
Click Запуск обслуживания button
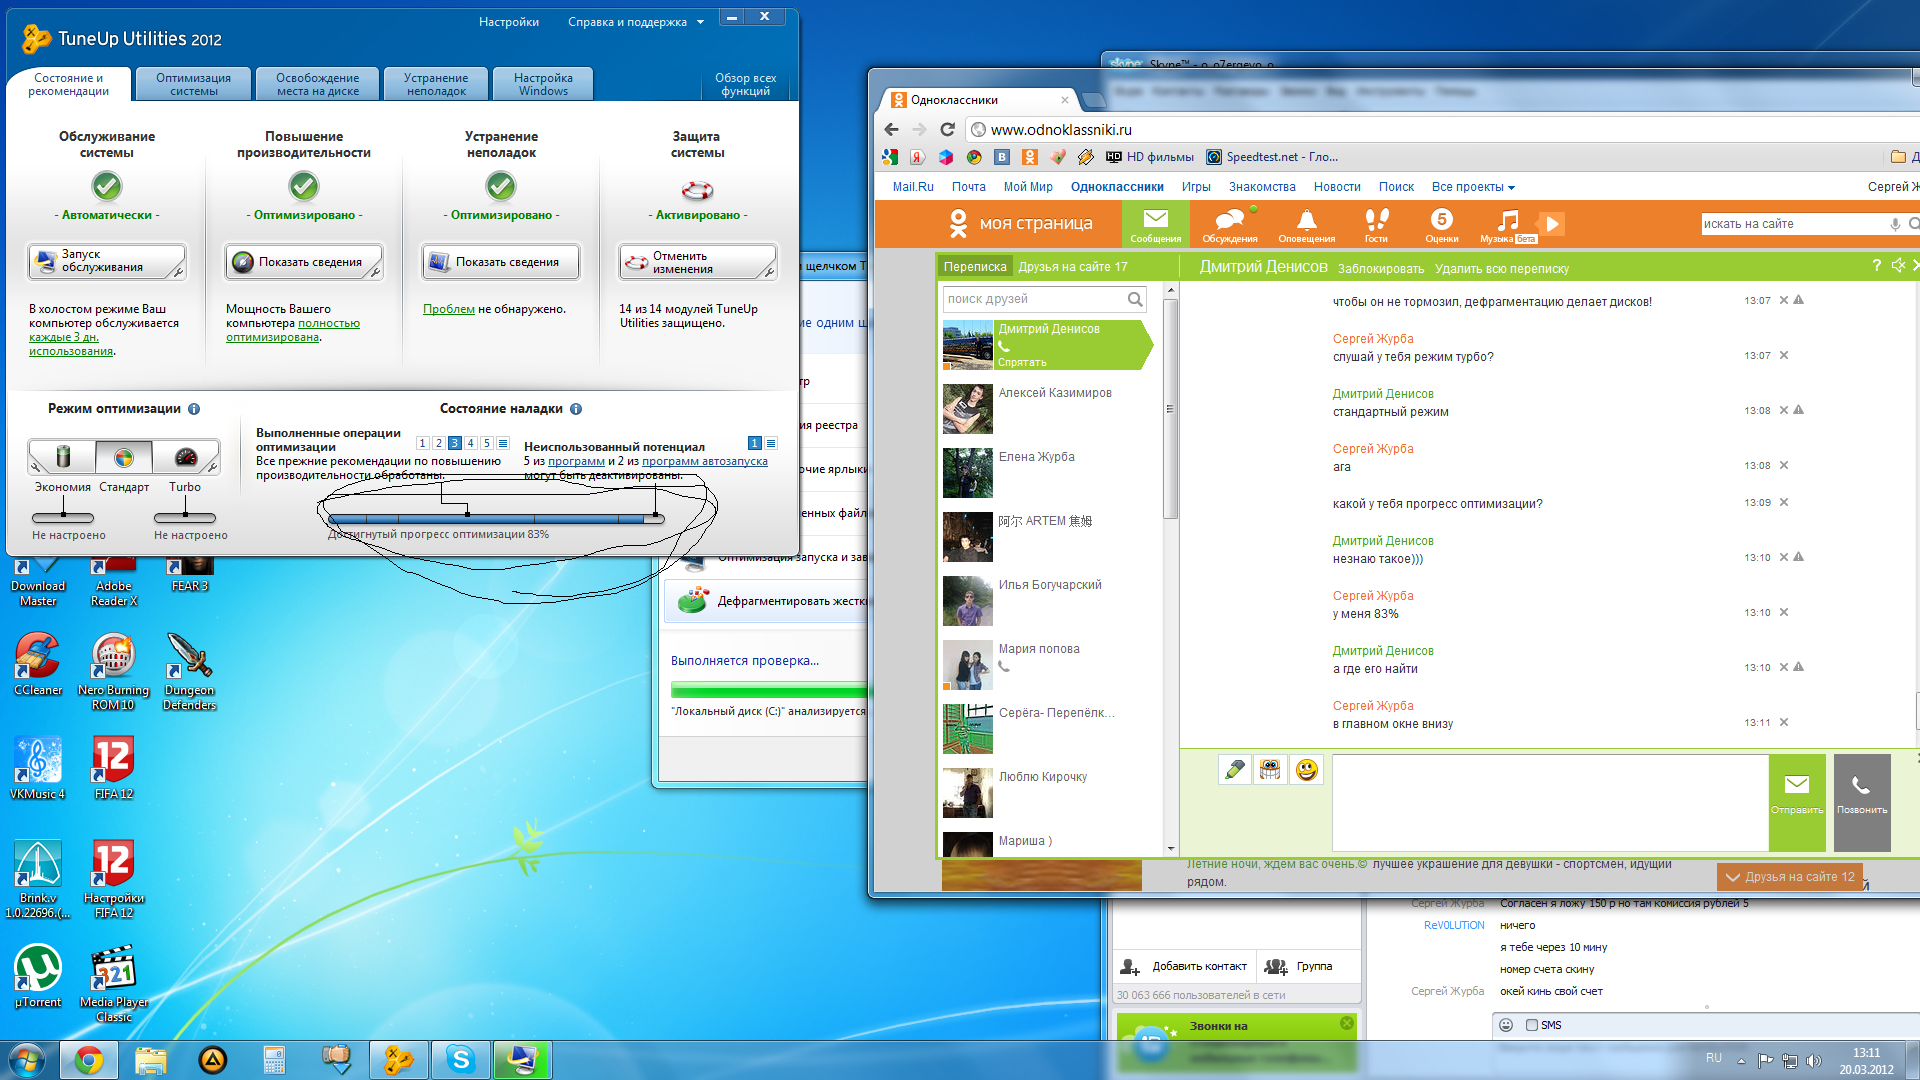(106, 262)
